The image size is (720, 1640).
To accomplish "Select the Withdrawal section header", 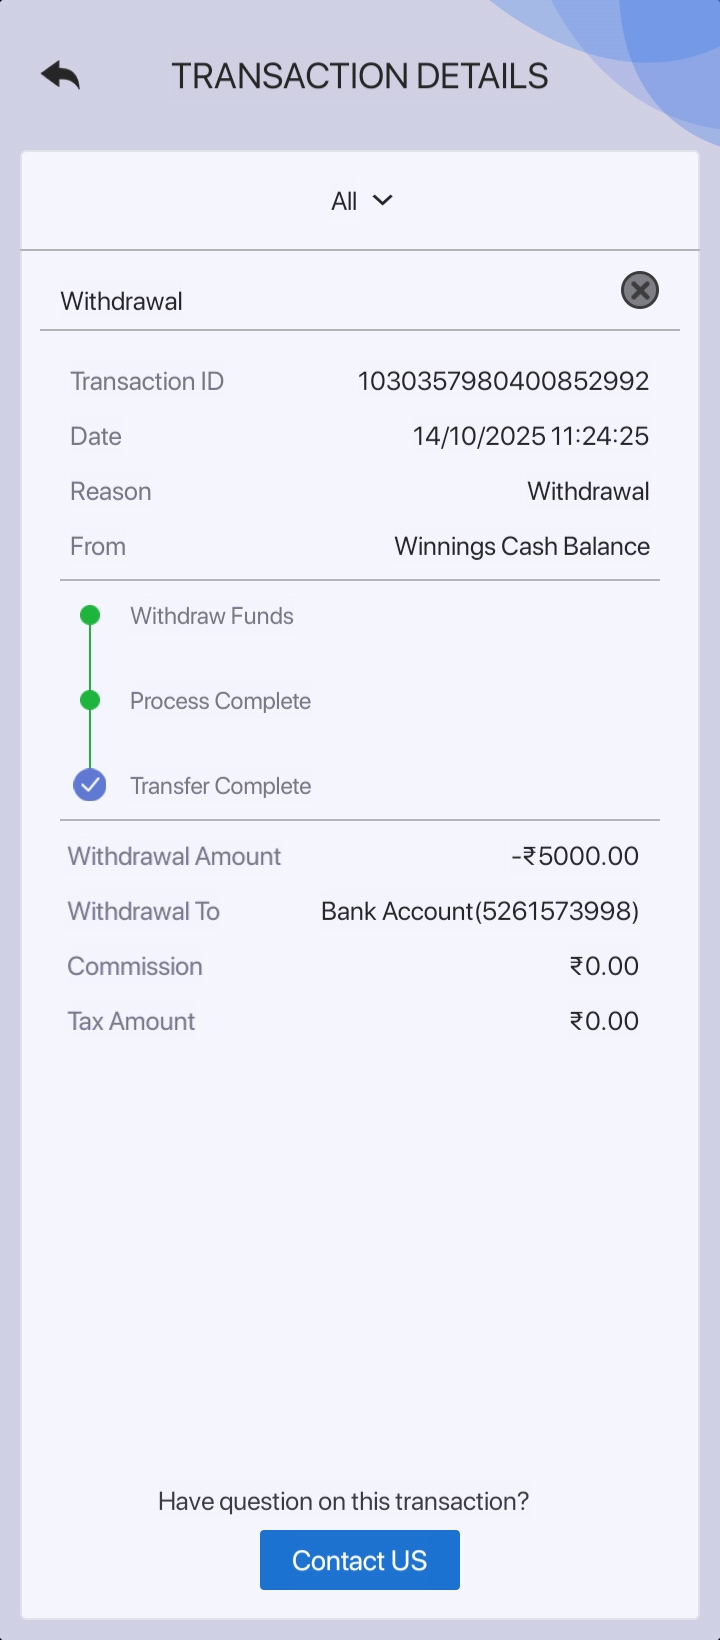I will [122, 301].
